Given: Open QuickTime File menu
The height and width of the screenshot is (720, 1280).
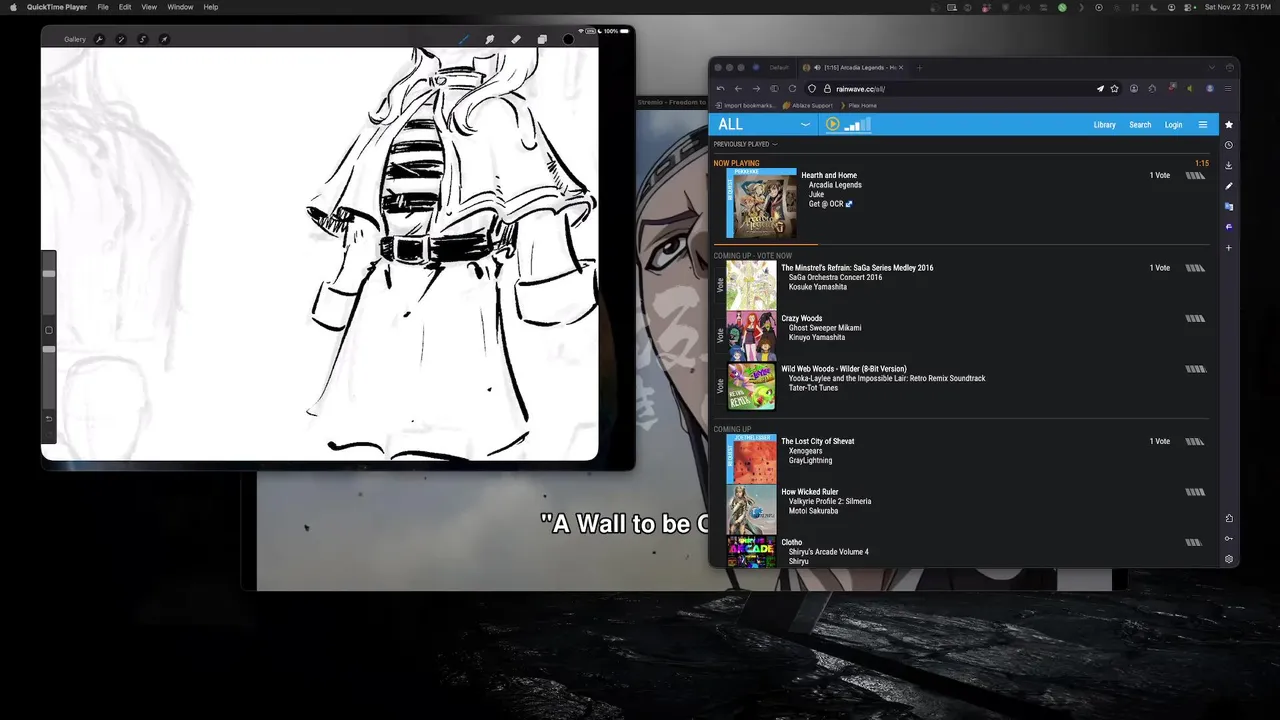Looking at the screenshot, I should click(x=103, y=7).
